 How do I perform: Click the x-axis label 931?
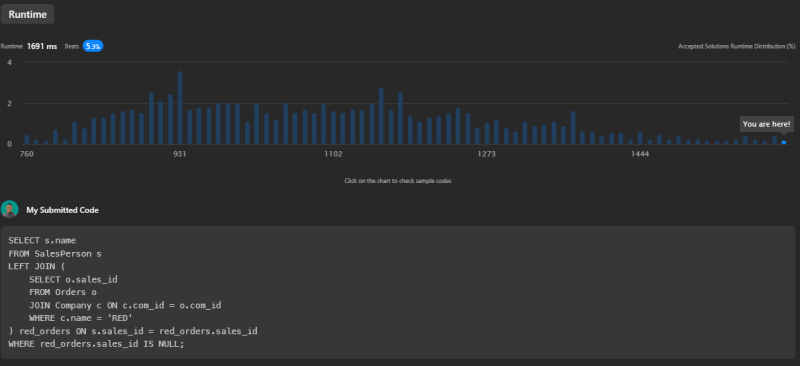point(180,154)
